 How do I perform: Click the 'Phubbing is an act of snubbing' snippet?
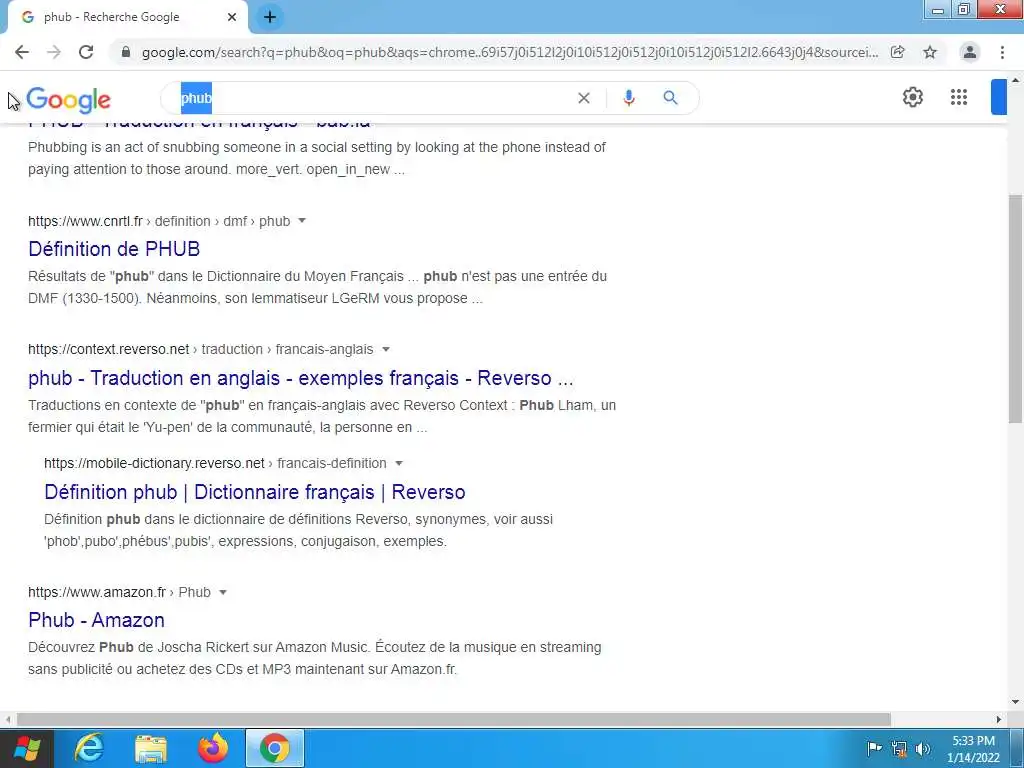coord(317,158)
